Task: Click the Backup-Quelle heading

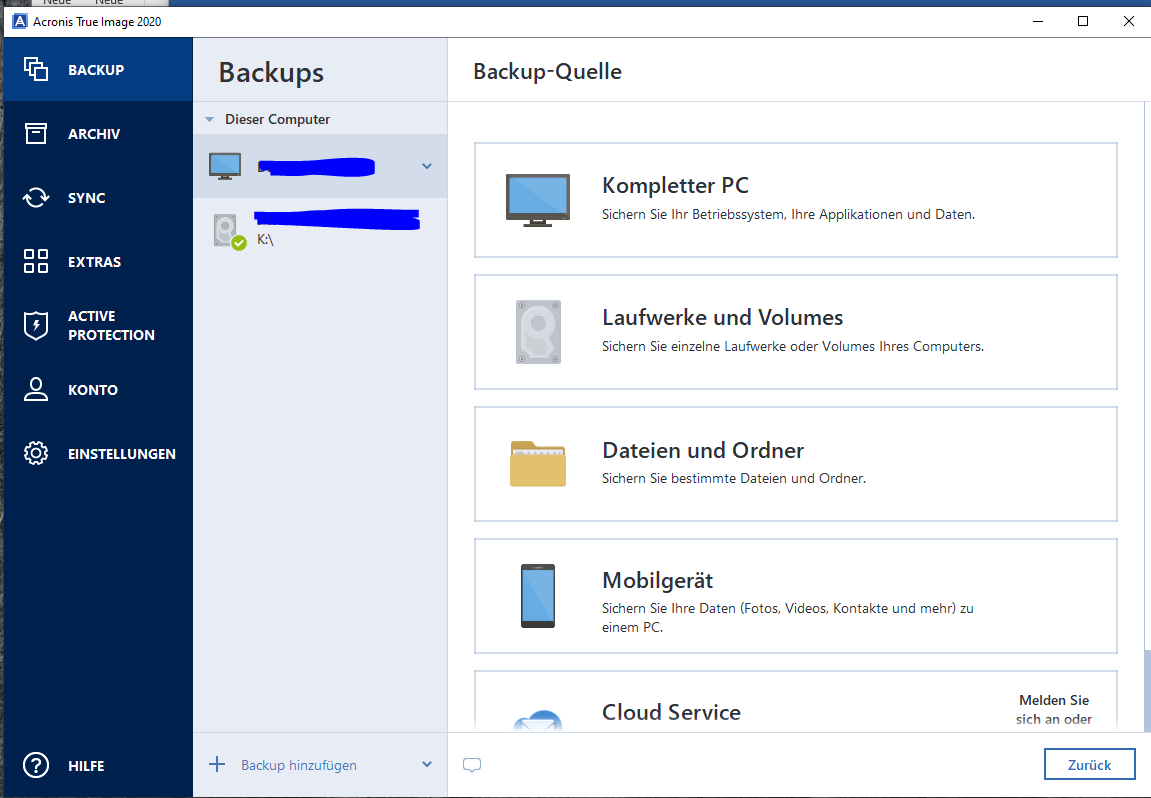Action: (x=548, y=71)
